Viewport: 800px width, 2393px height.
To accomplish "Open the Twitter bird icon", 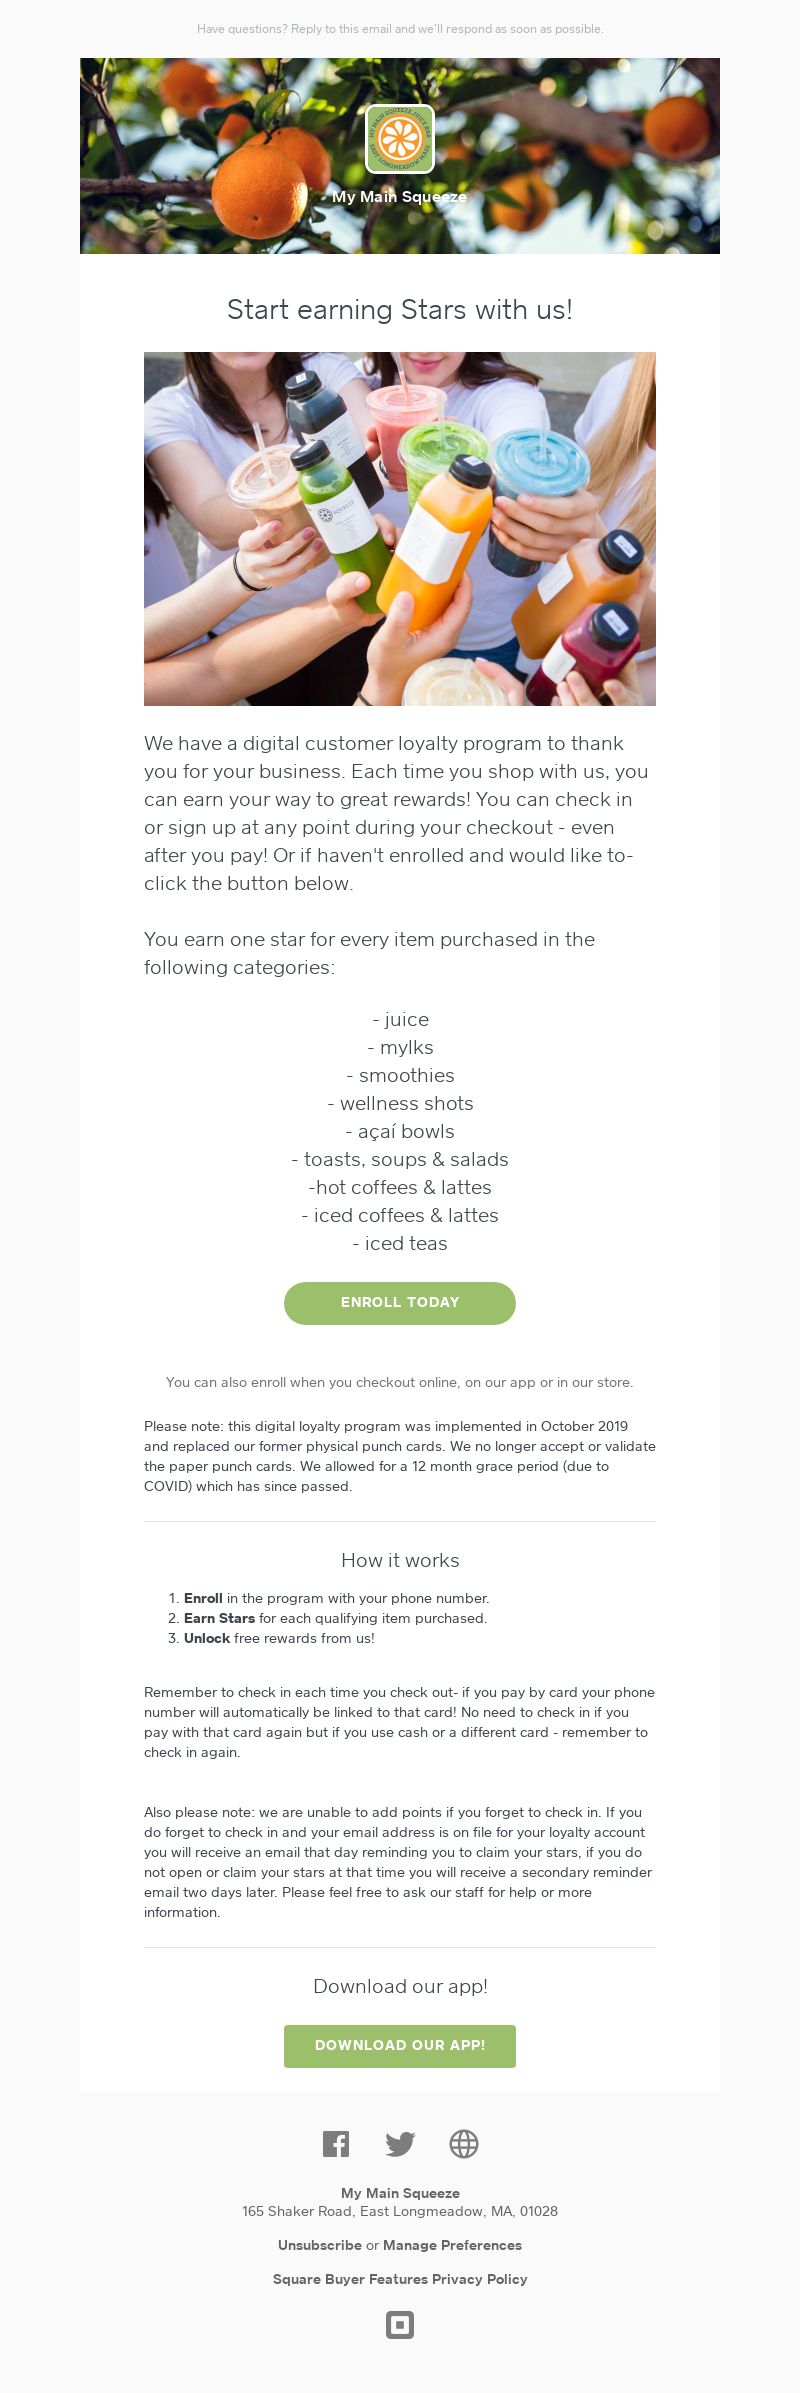I will tap(400, 2143).
